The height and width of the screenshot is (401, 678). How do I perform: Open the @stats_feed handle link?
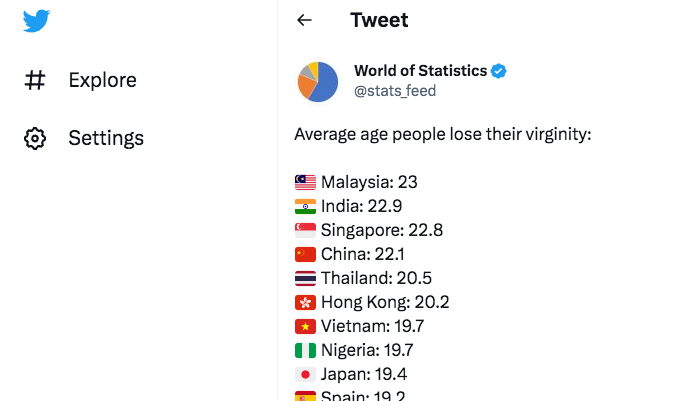[x=395, y=91]
